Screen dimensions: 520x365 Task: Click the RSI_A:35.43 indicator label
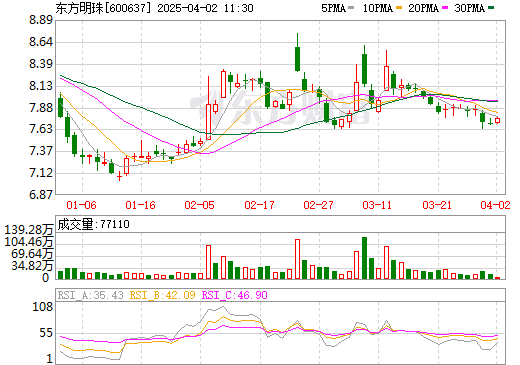coord(90,295)
